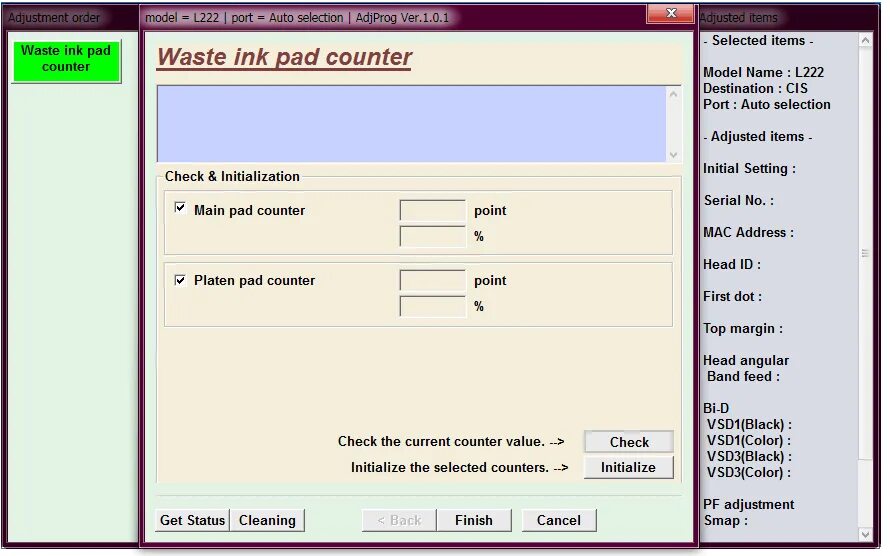
Task: Click the log area scroll down arrow
Action: pos(673,155)
